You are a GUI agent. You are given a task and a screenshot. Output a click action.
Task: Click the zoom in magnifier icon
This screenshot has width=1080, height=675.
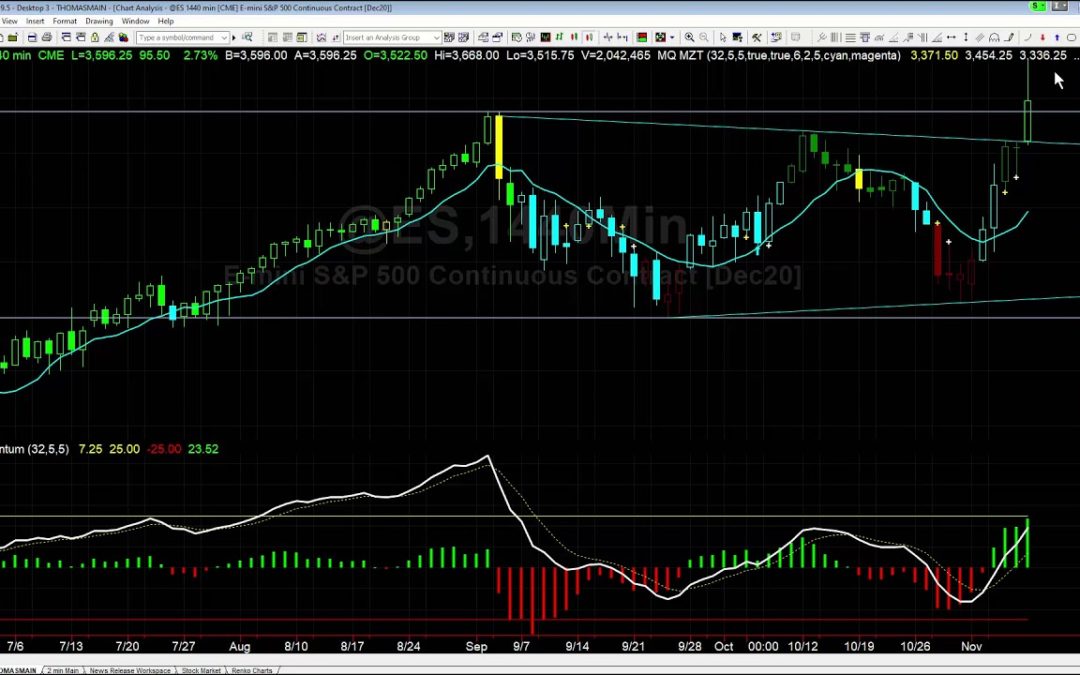[x=690, y=37]
